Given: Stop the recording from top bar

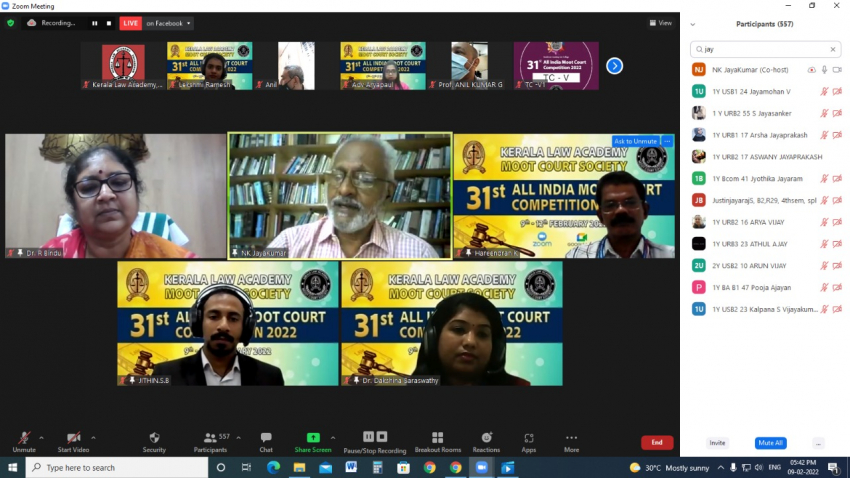Looking at the screenshot, I should tap(108, 23).
